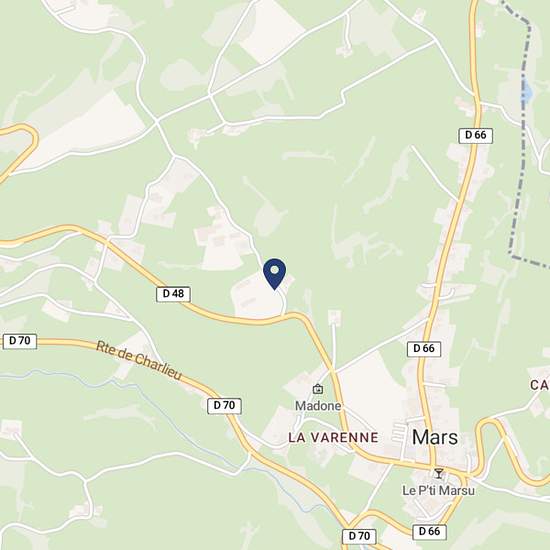Select the LA VARENNE locality label
Viewport: 550px width, 550px height.
pyautogui.click(x=333, y=437)
